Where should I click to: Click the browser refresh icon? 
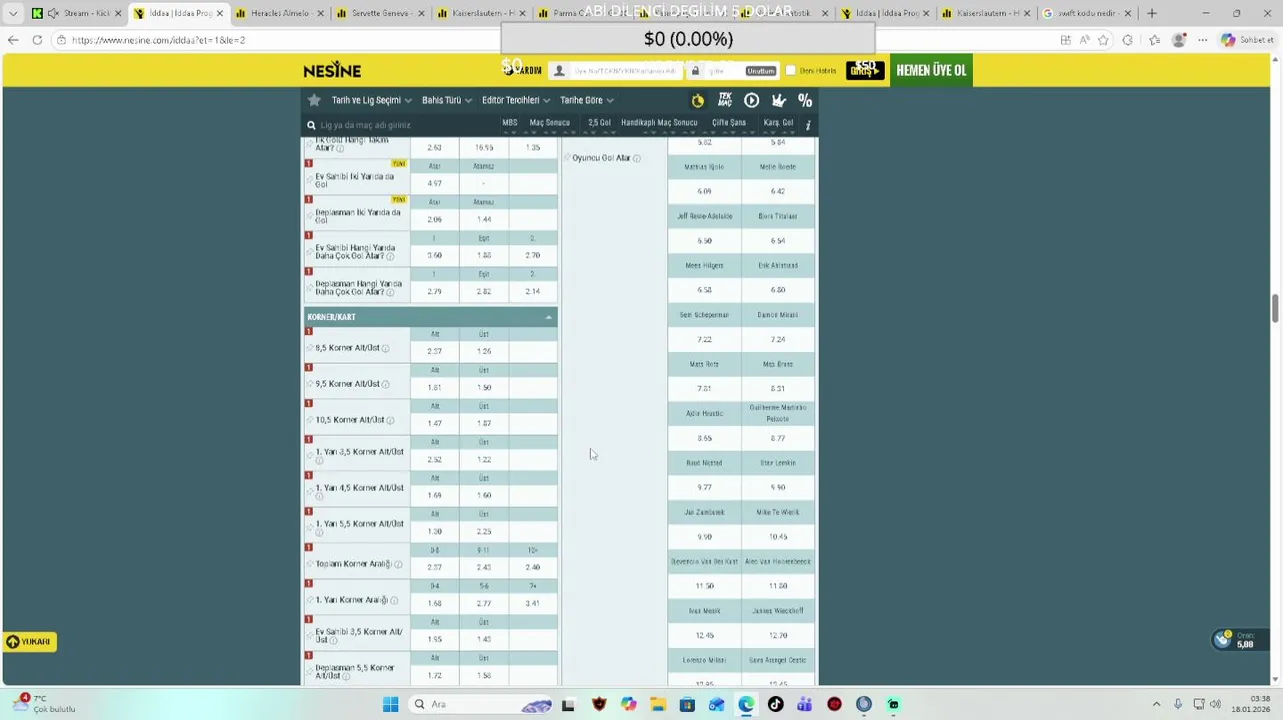tap(37, 40)
